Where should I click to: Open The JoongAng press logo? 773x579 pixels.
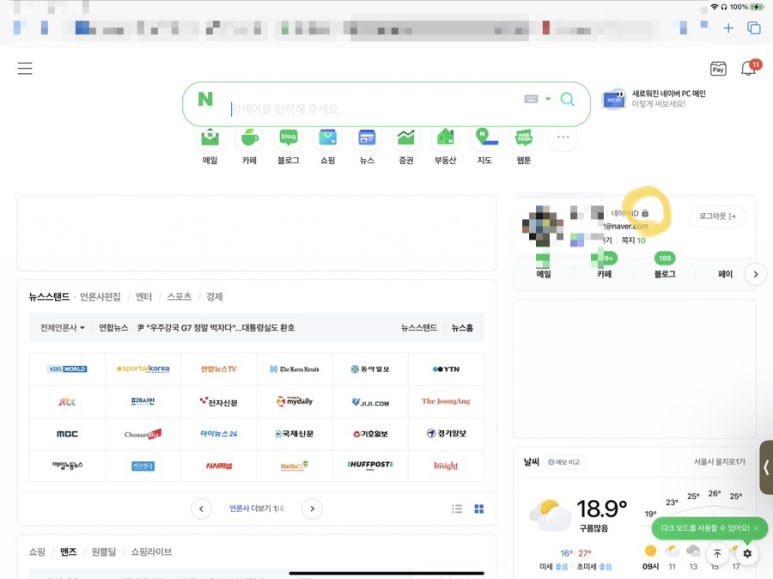pos(446,401)
